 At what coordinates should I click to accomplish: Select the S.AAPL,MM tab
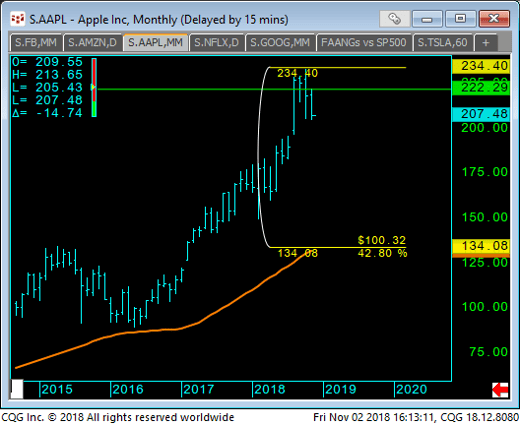(x=155, y=43)
